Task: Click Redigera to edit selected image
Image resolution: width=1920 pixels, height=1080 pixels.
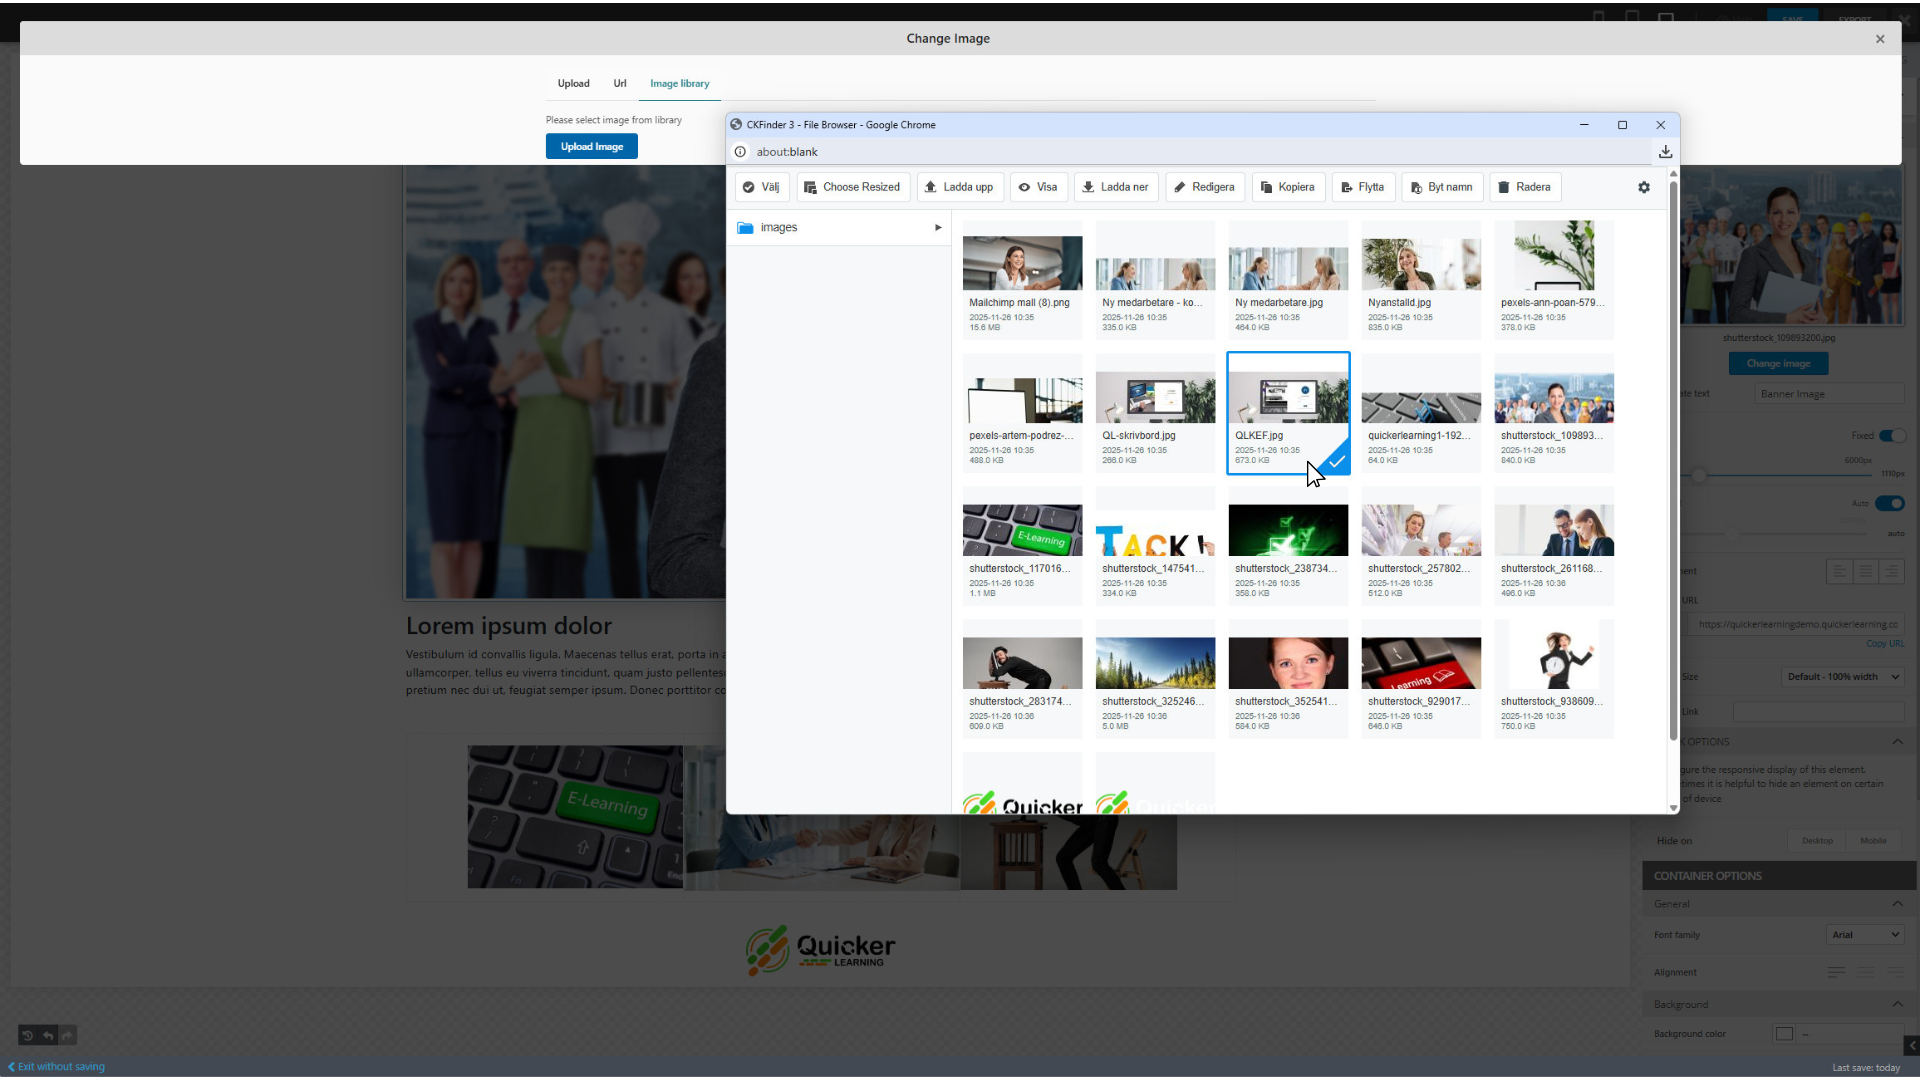Action: [1204, 187]
